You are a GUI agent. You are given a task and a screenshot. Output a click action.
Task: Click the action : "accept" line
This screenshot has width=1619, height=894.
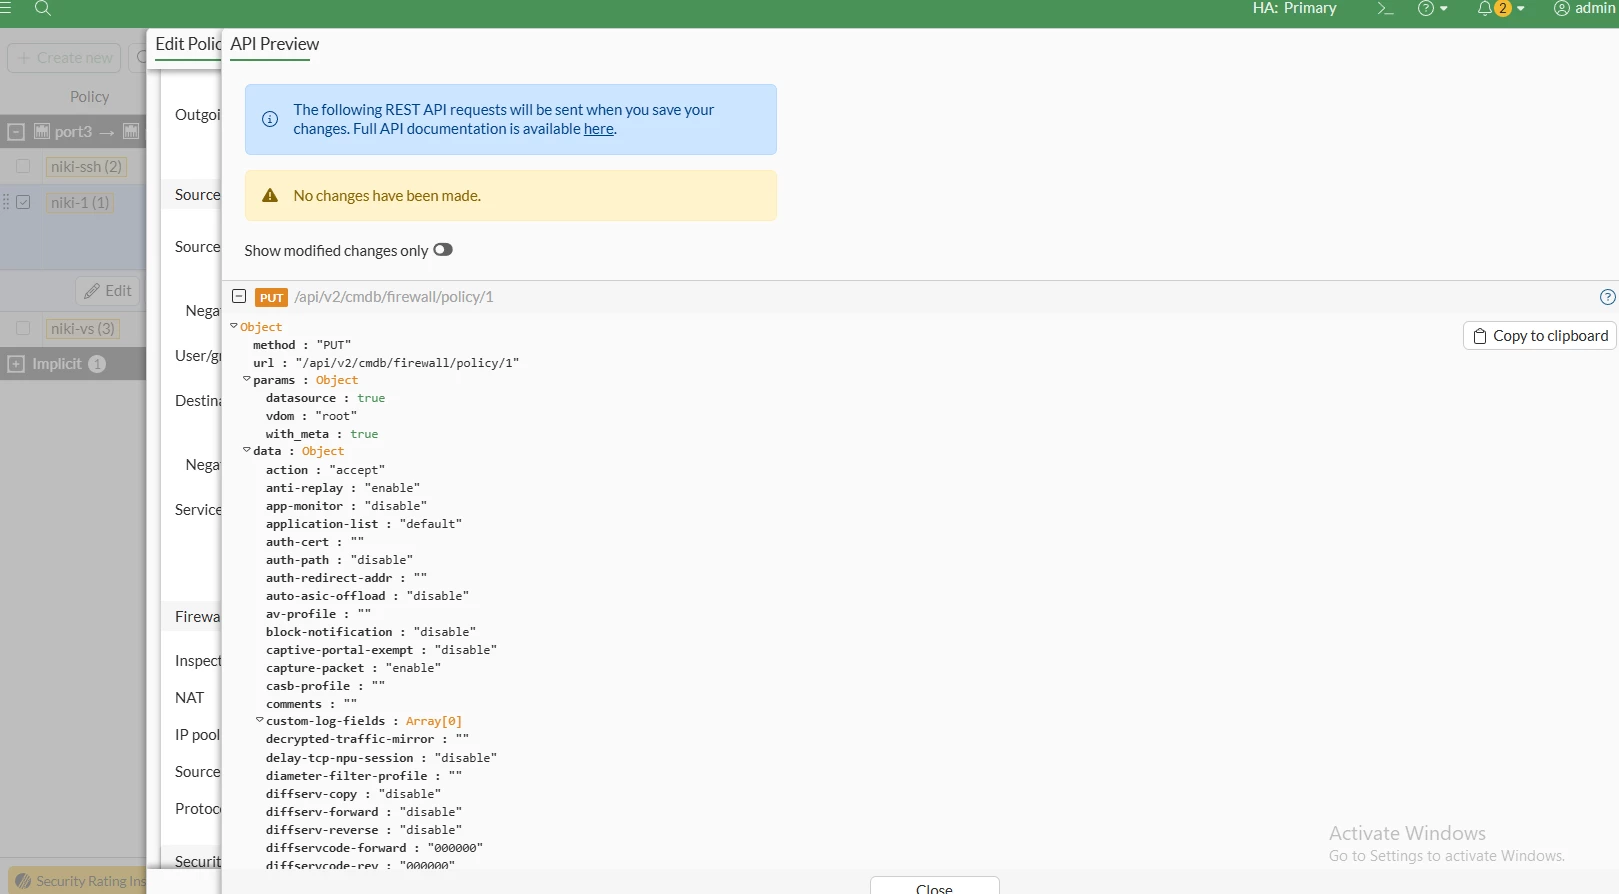coord(325,470)
